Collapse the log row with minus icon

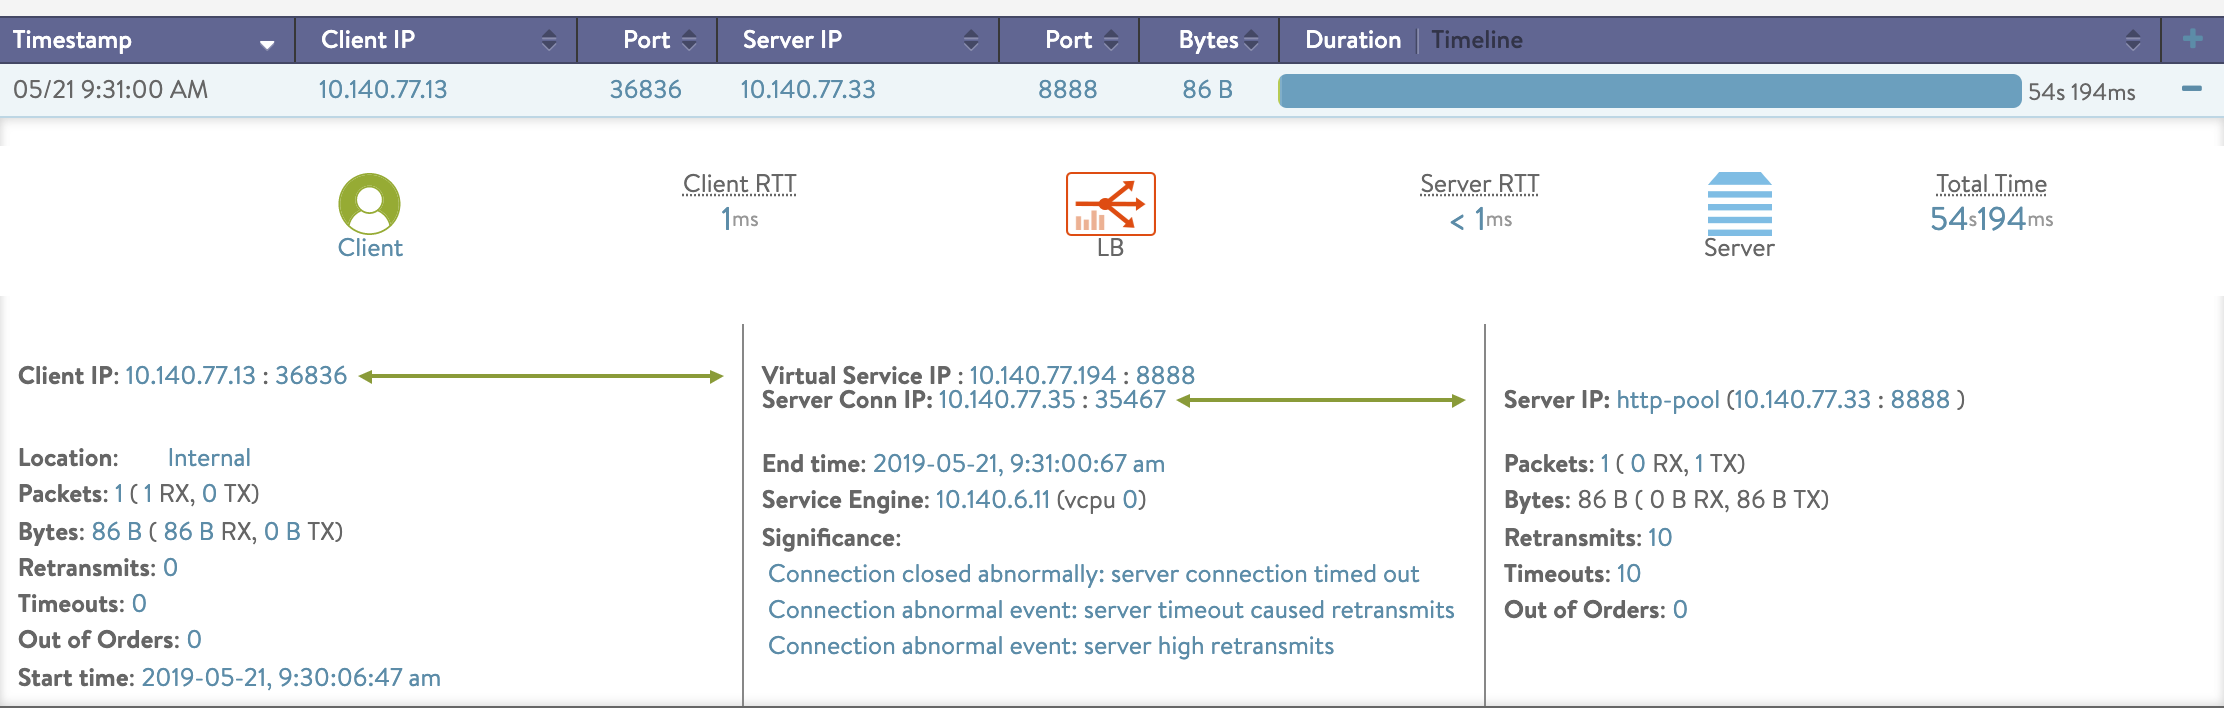[x=2192, y=89]
